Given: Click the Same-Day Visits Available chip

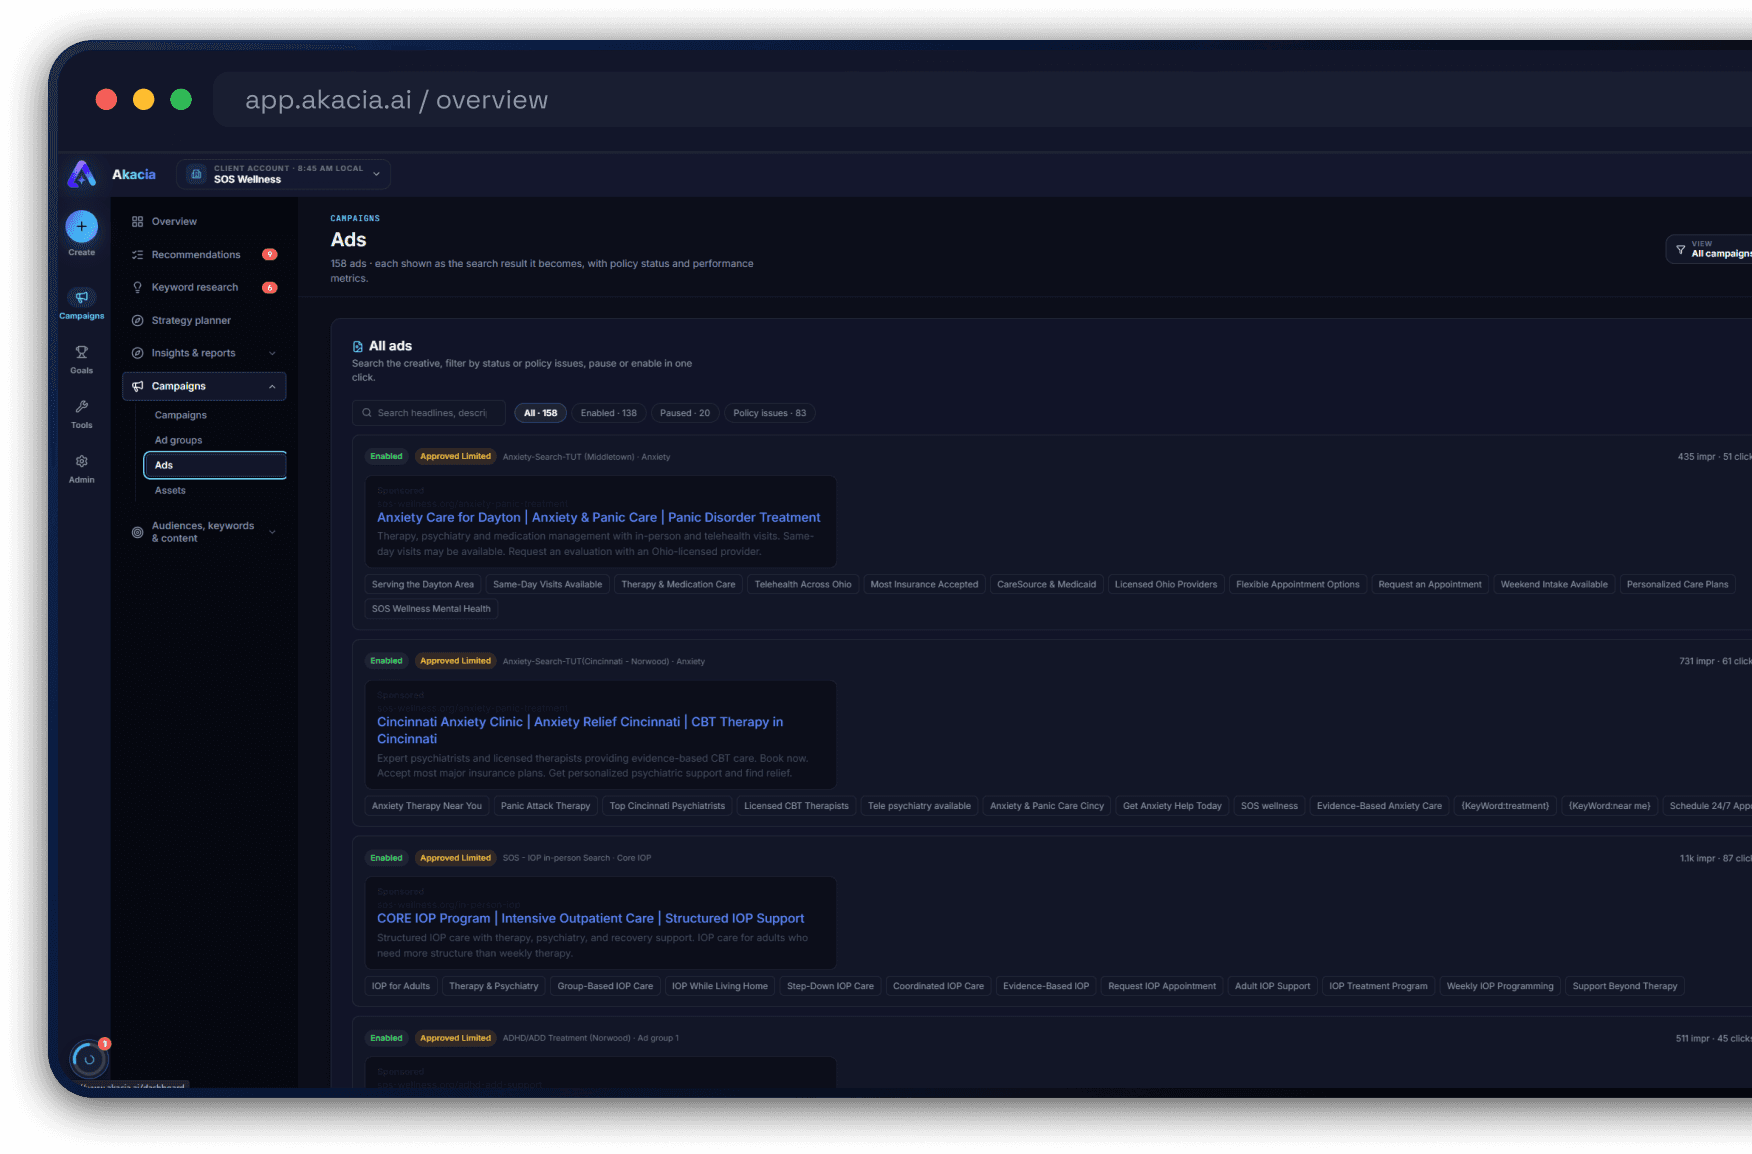Looking at the screenshot, I should [548, 585].
